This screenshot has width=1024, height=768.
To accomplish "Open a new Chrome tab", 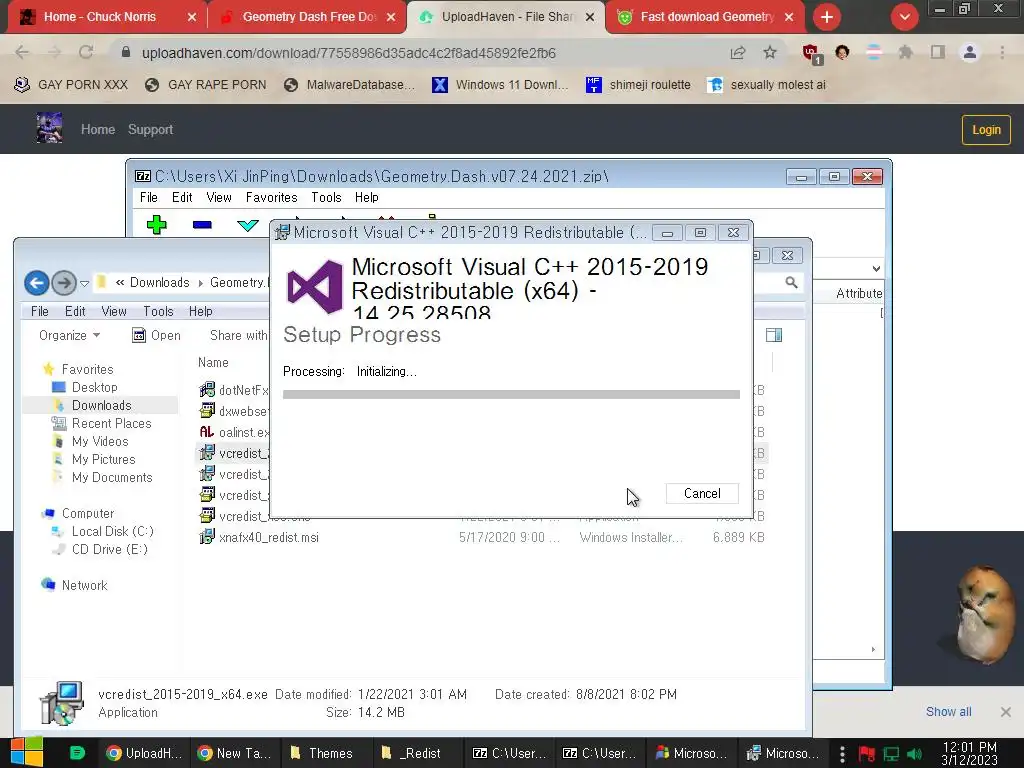I will (827, 17).
